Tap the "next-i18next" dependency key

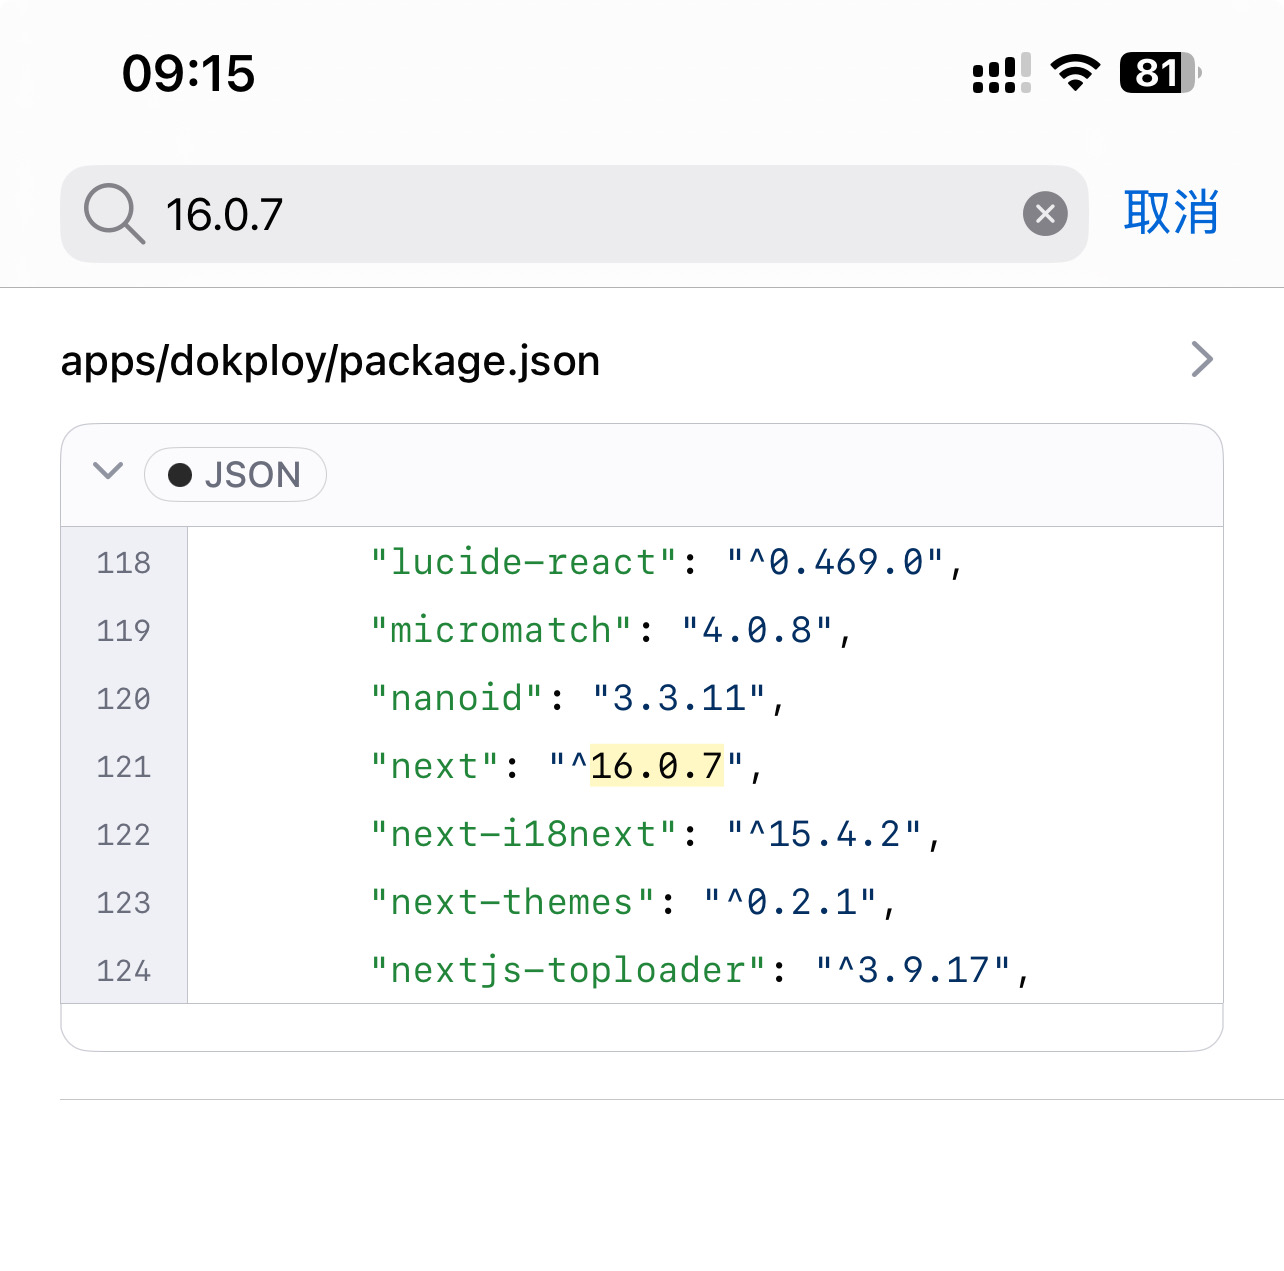coord(524,835)
